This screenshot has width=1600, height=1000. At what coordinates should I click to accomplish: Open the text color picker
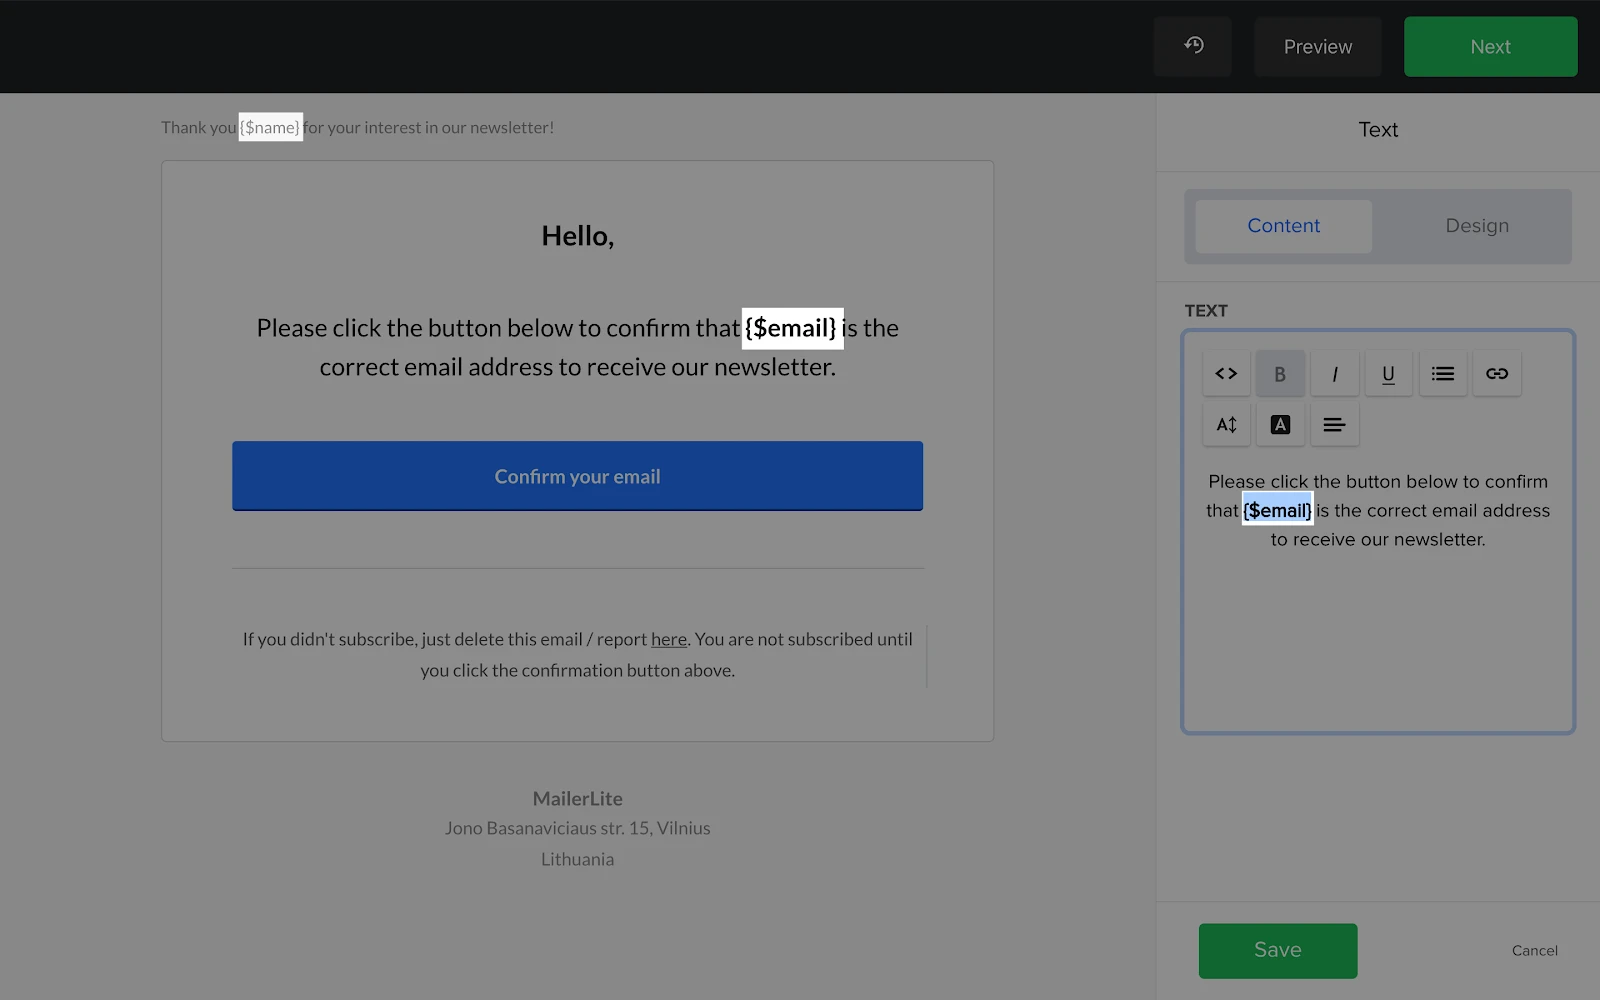(x=1280, y=425)
